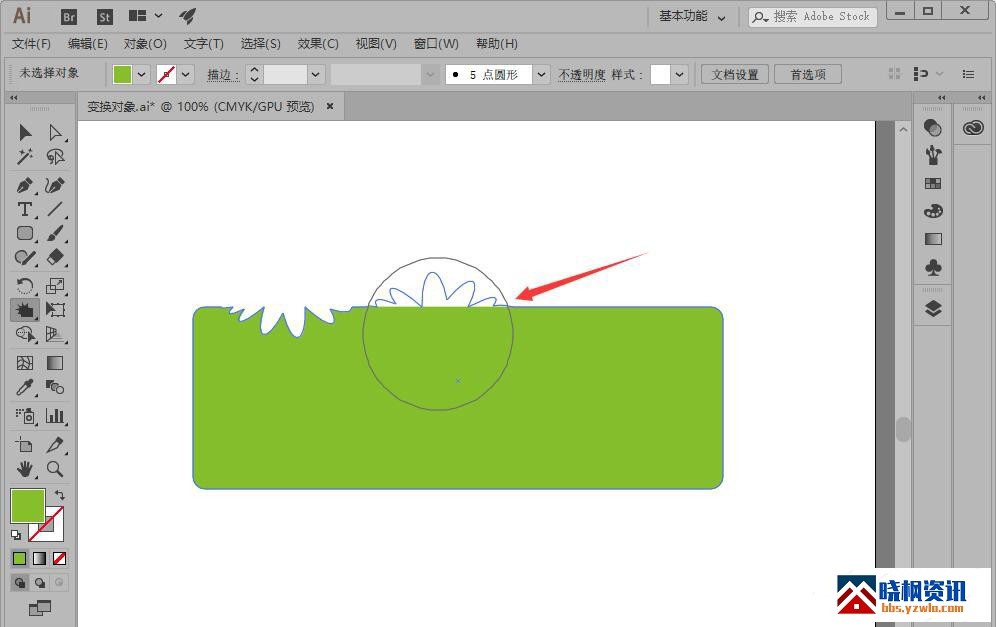Reset to default fill and stroke
This screenshot has height=627, width=996.
tap(16, 536)
